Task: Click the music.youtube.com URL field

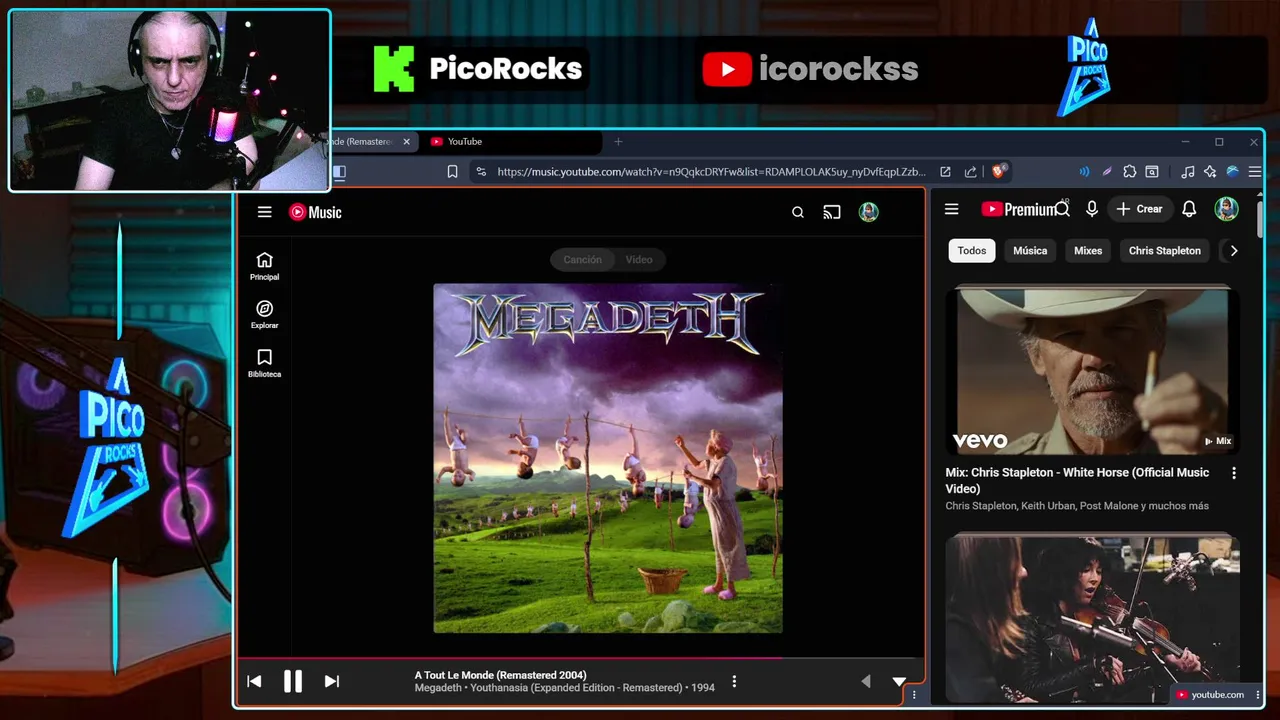Action: pyautogui.click(x=711, y=172)
